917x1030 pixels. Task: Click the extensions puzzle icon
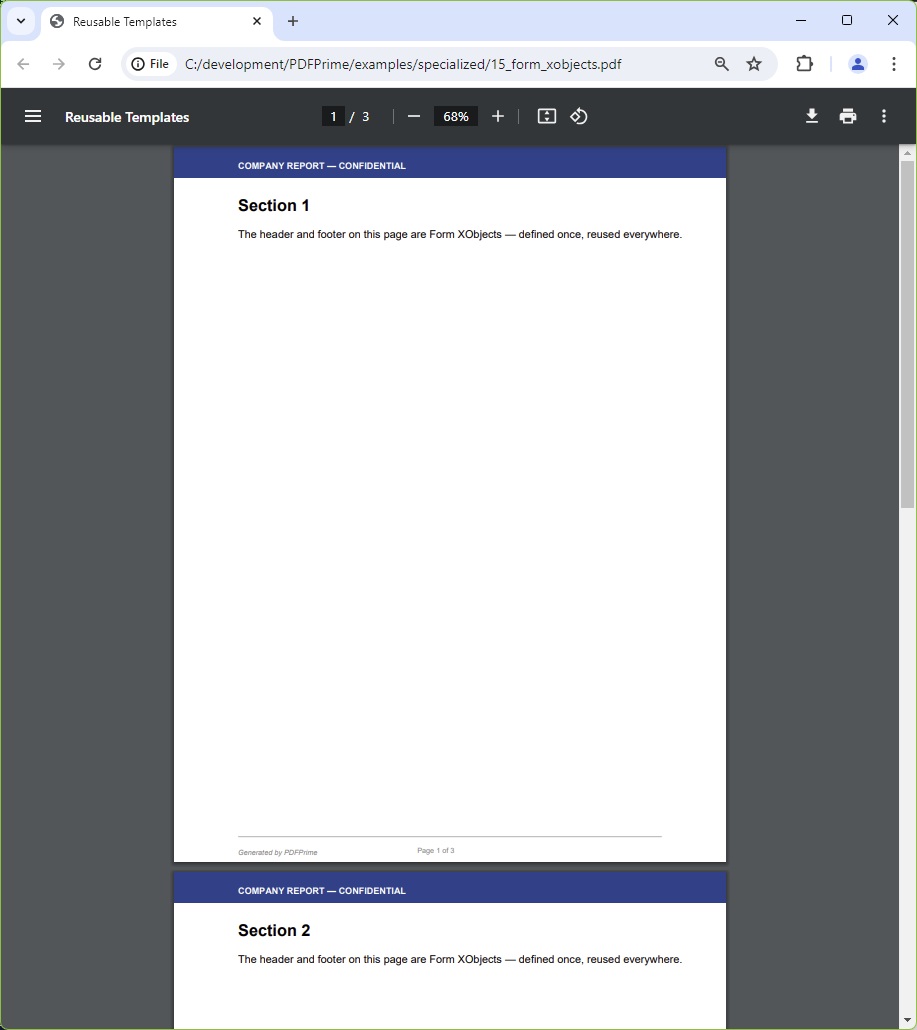coord(804,63)
